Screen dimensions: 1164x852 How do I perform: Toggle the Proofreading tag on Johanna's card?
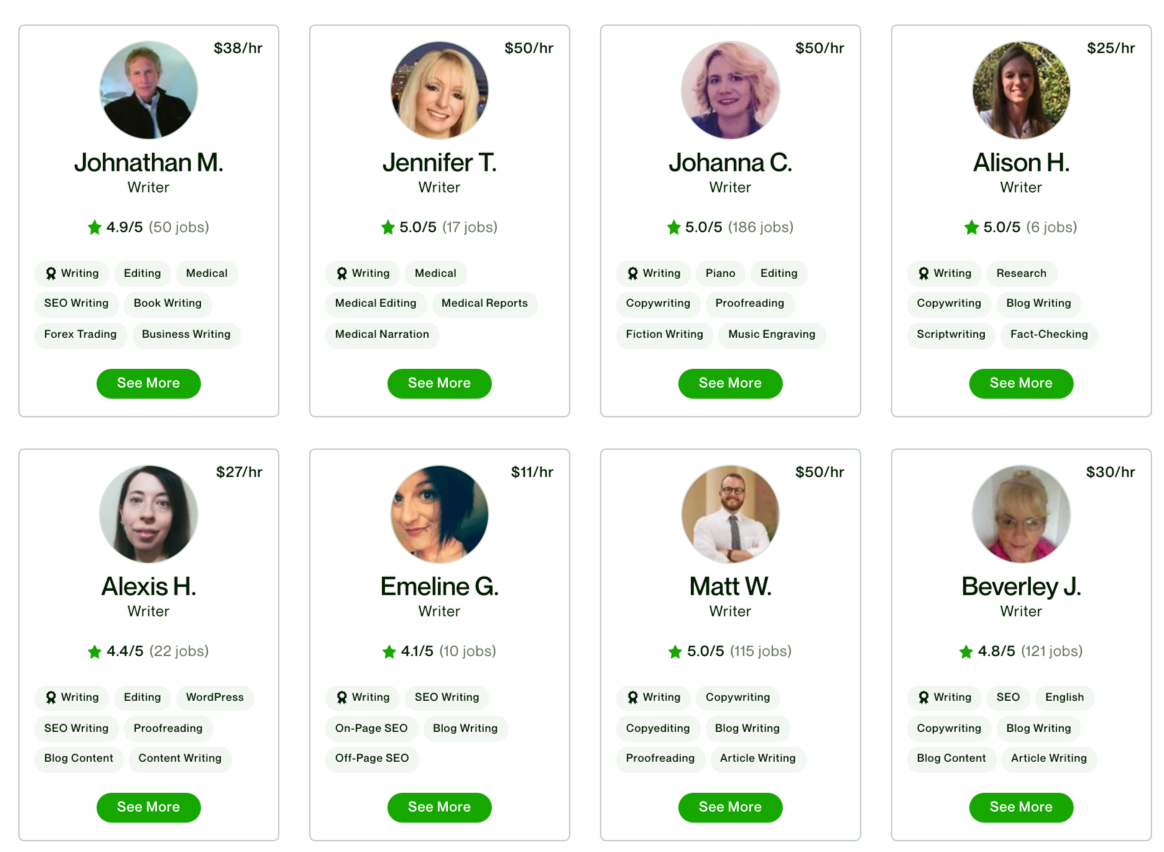click(750, 304)
